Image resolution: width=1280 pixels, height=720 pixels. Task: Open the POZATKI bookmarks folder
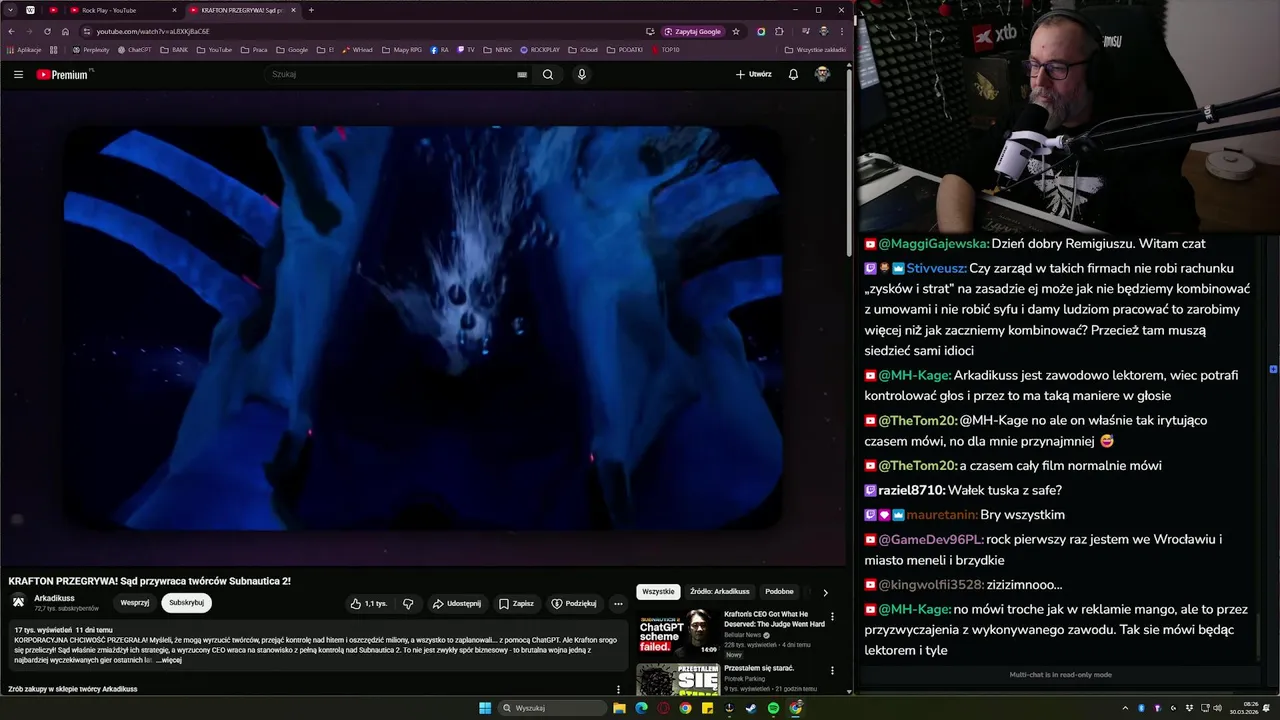click(625, 49)
